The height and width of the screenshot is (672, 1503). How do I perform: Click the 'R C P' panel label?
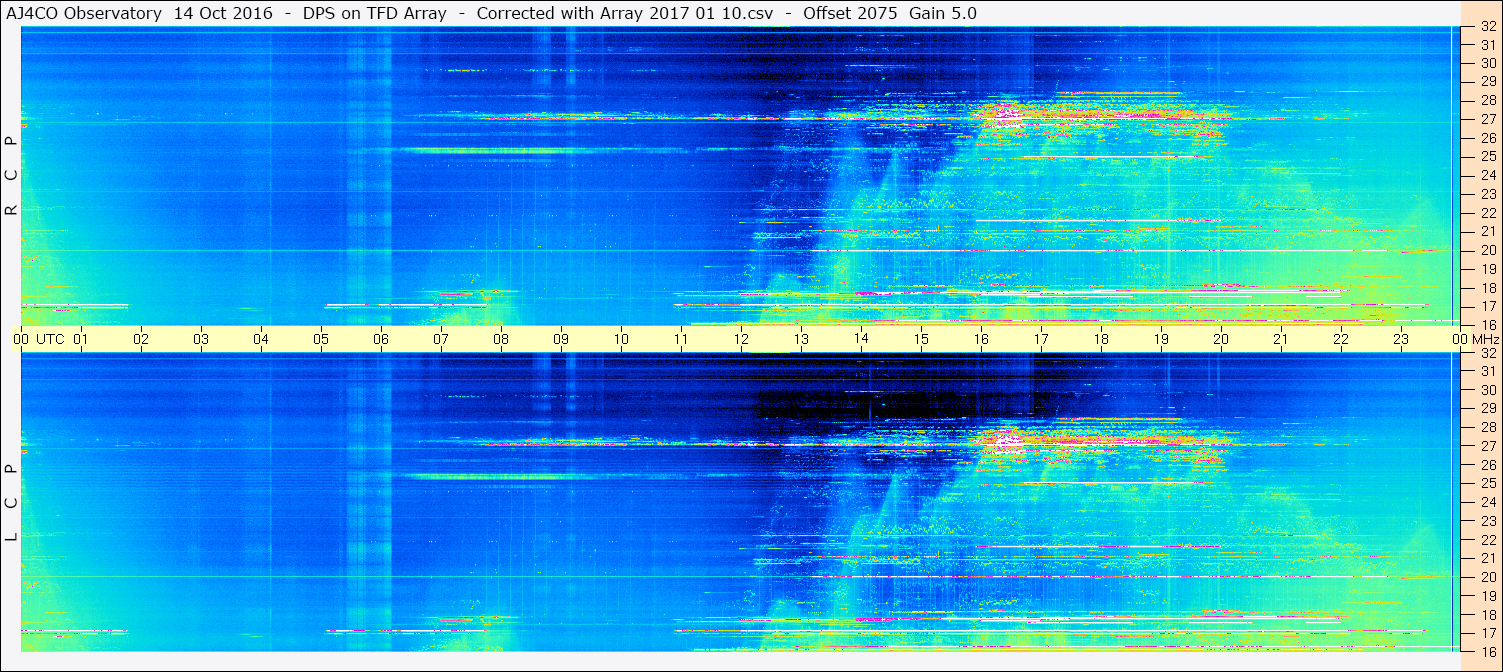(11, 176)
